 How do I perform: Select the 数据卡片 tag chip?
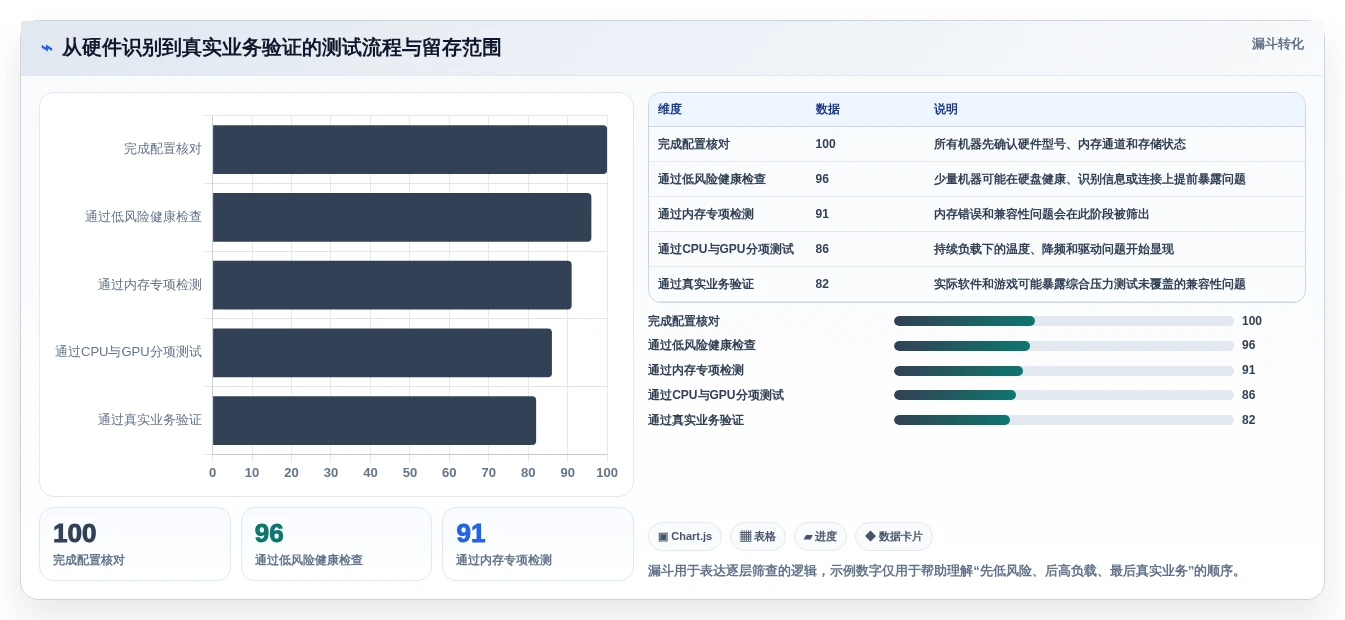[894, 537]
